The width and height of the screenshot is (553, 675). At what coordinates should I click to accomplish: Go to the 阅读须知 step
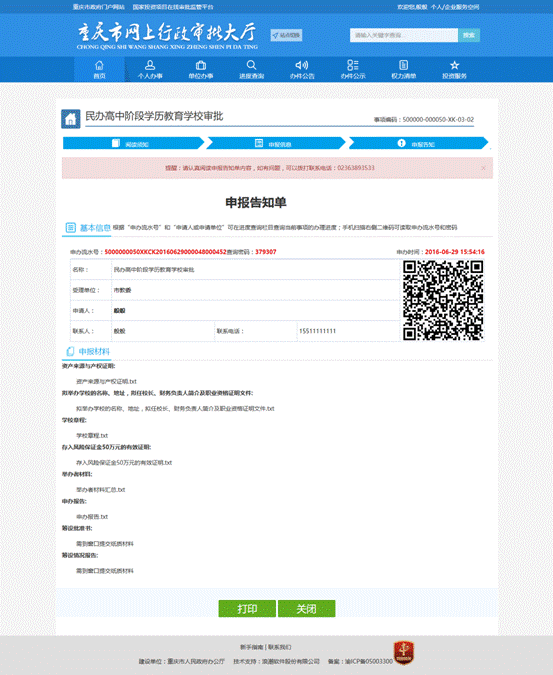click(133, 143)
